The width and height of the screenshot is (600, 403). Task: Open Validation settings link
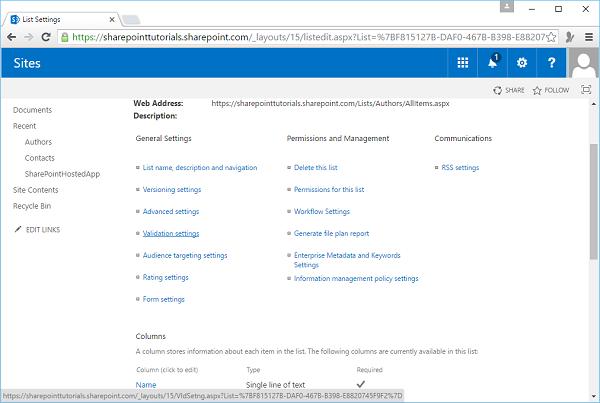tap(171, 234)
